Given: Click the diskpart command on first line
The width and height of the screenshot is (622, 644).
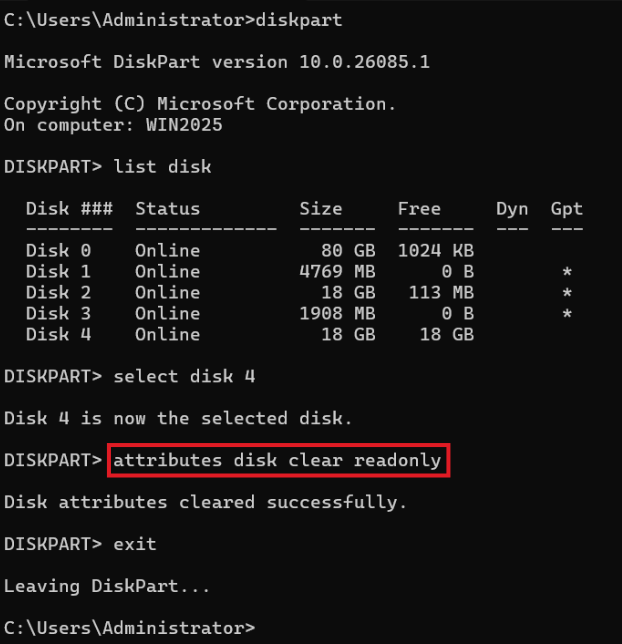Looking at the screenshot, I should pos(299,20).
